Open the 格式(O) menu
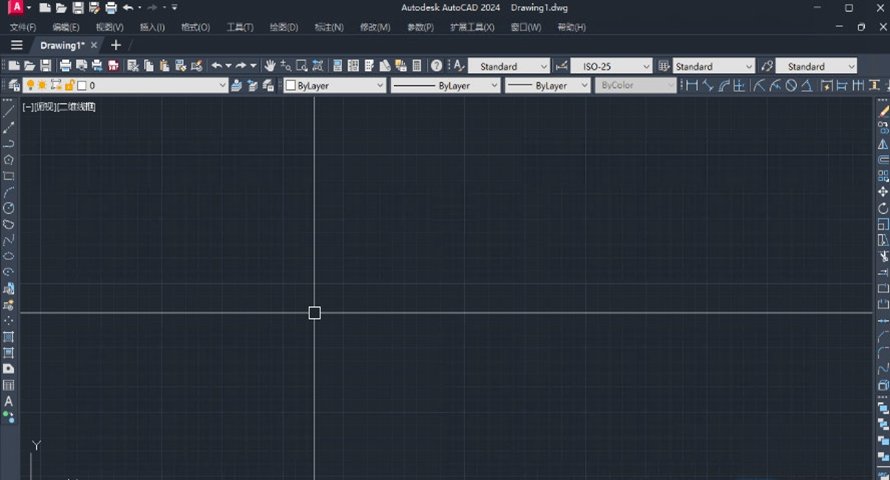 click(195, 27)
